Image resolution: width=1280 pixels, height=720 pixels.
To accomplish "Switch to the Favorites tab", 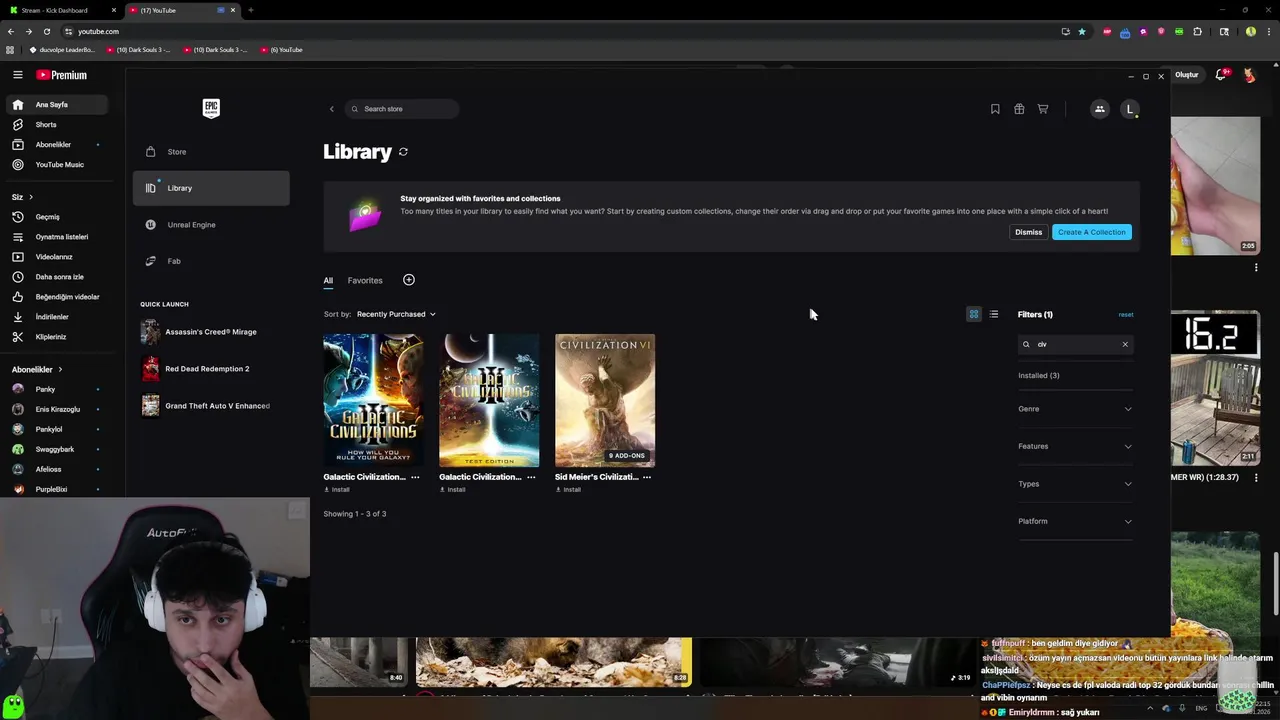I will click(x=365, y=281).
